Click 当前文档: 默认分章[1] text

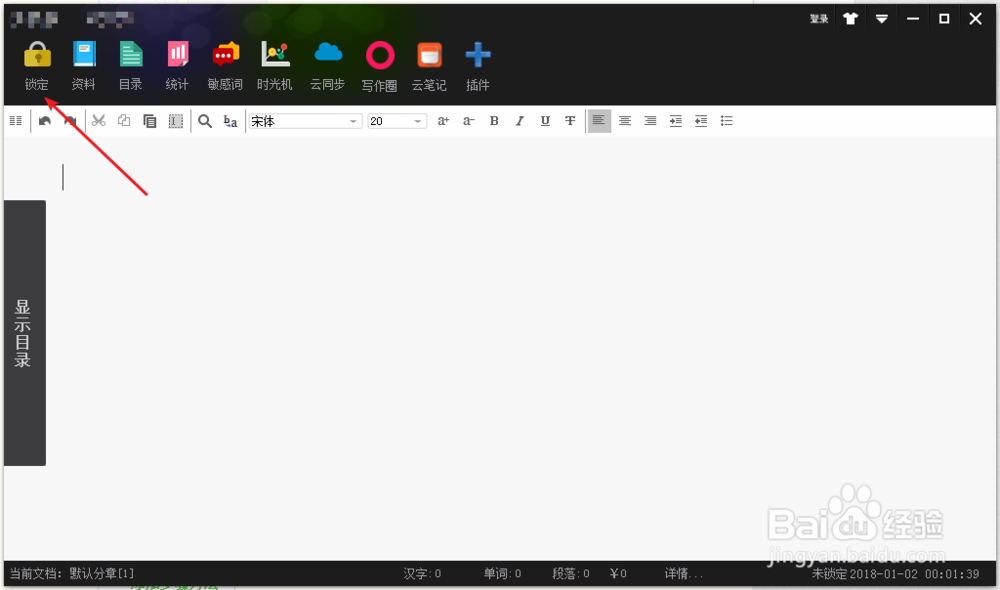pos(72,573)
